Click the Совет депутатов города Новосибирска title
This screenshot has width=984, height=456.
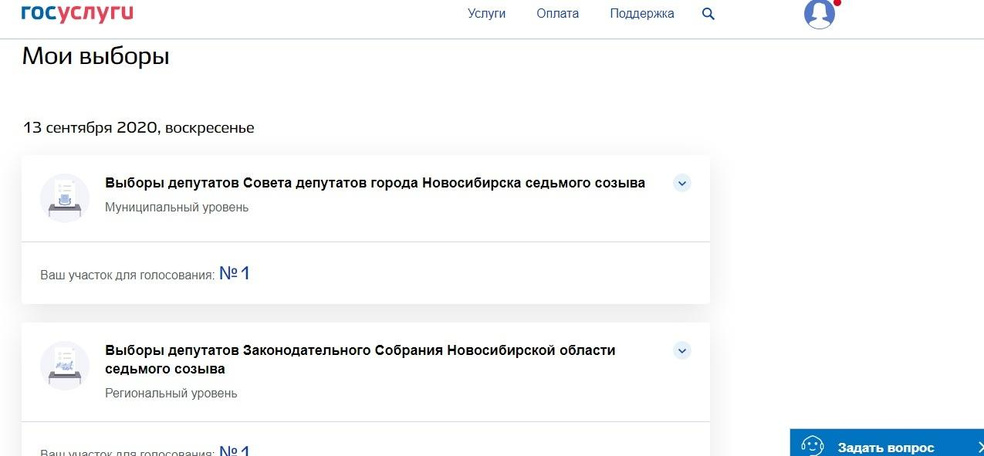[x=375, y=183]
